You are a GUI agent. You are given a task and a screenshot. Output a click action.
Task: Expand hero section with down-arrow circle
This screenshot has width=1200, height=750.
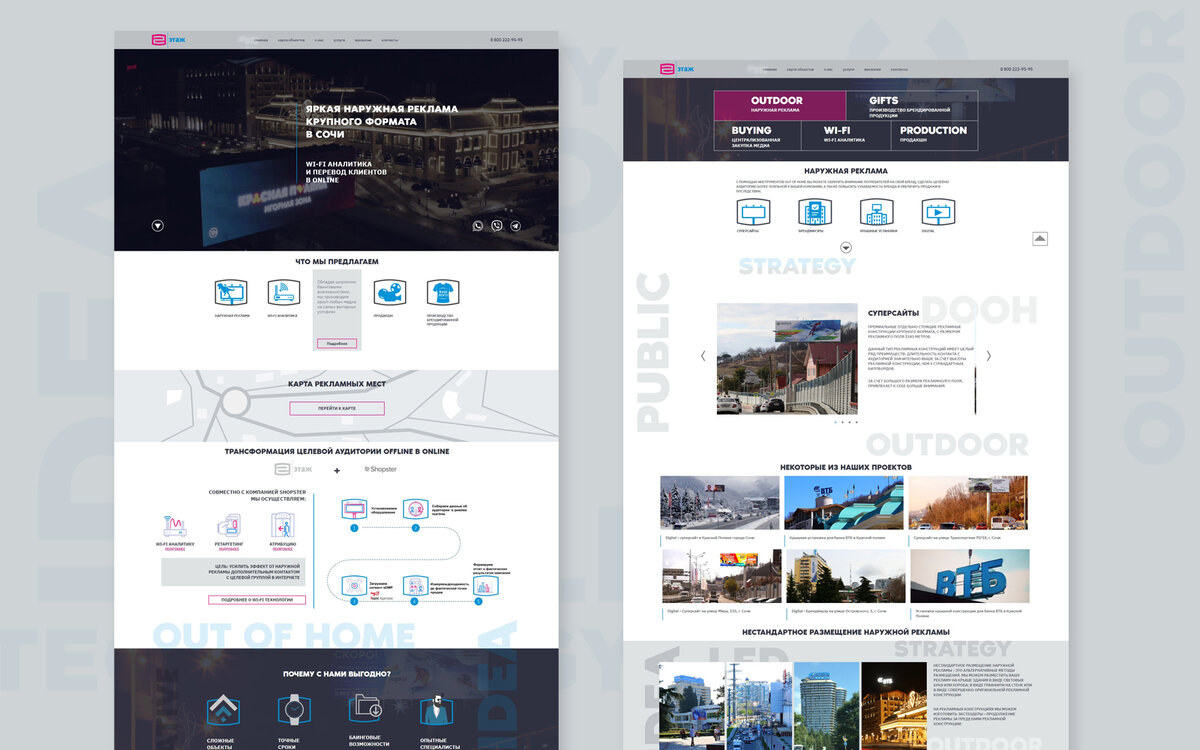point(157,226)
